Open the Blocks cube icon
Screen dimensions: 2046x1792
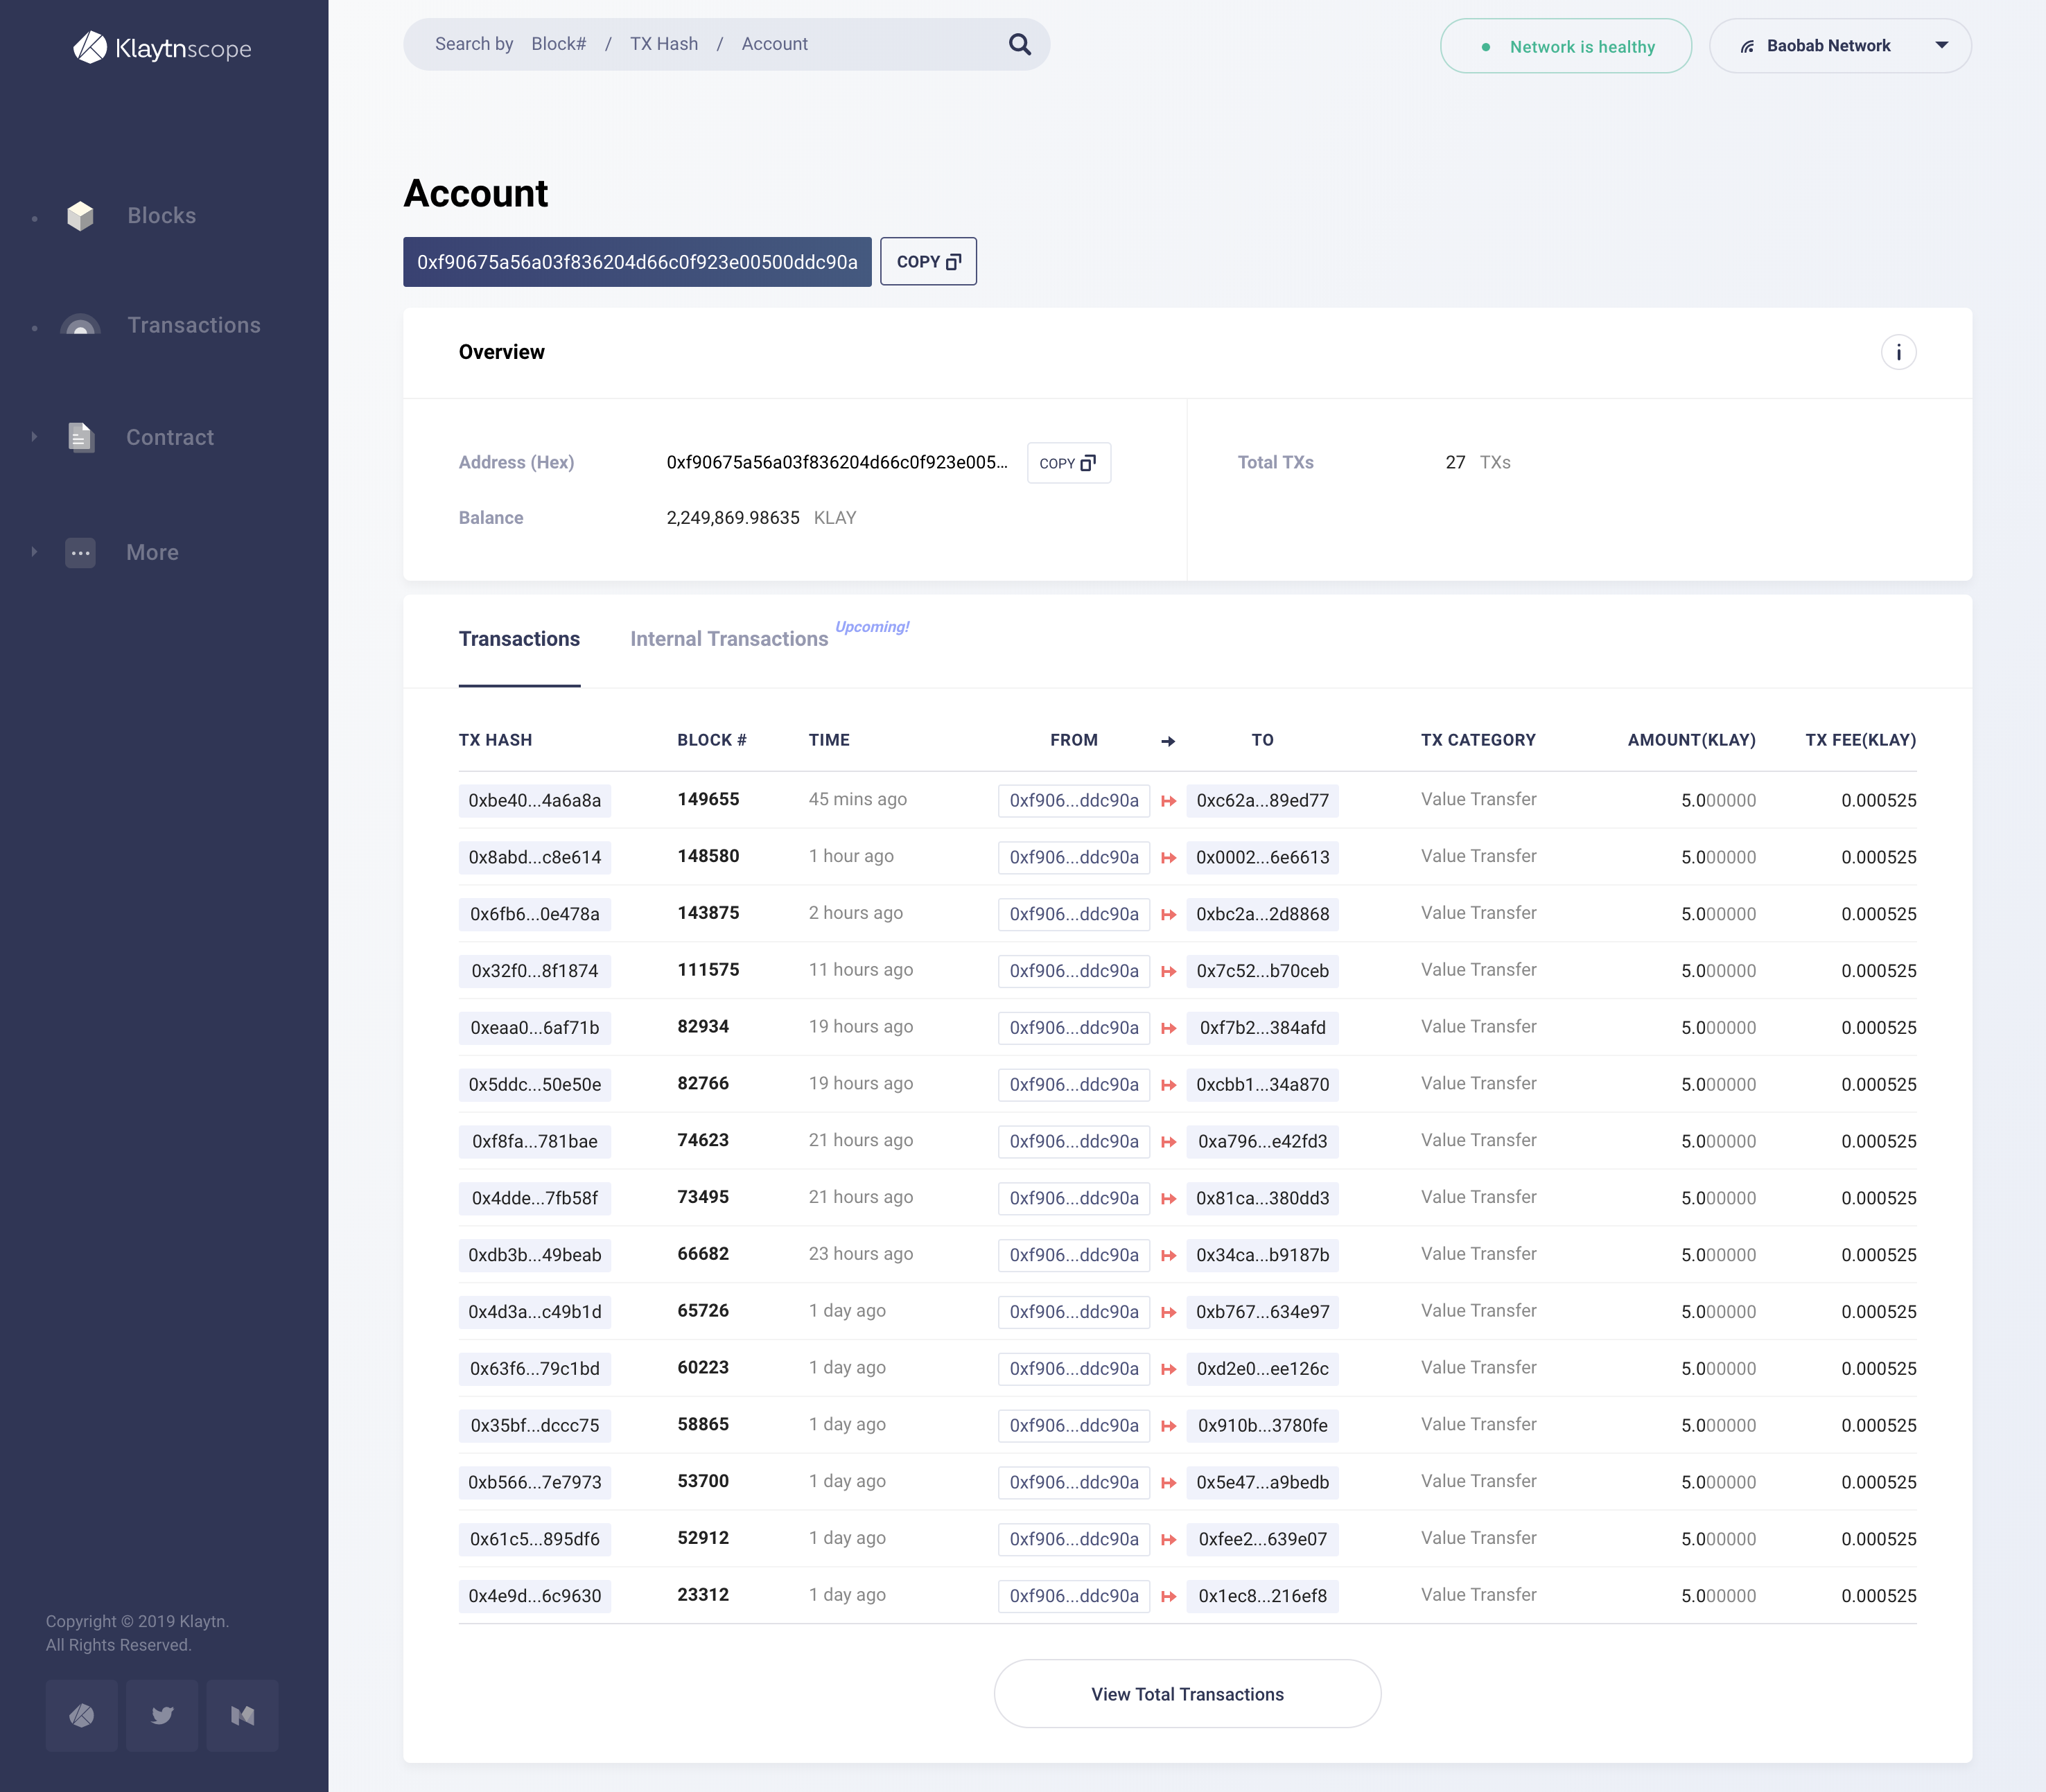point(80,215)
